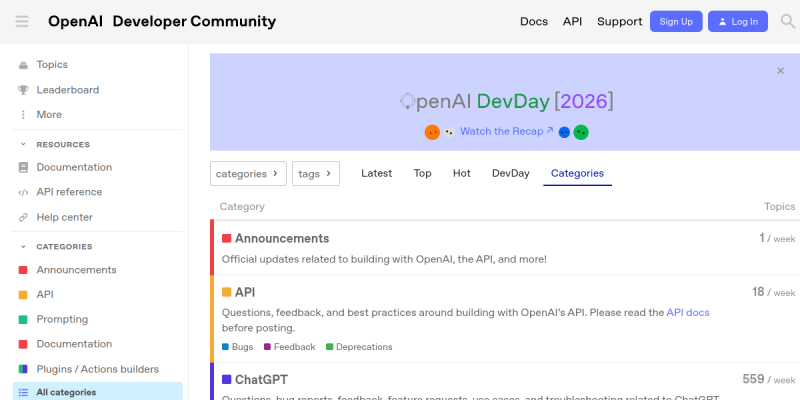Click the "559 / week" topic count
Viewport: 800px width, 400px height.
tap(769, 380)
